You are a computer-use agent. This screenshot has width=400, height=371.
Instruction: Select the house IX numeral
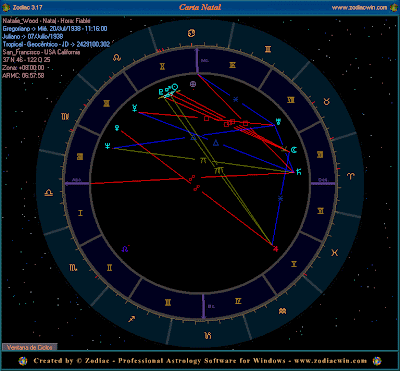(233, 65)
